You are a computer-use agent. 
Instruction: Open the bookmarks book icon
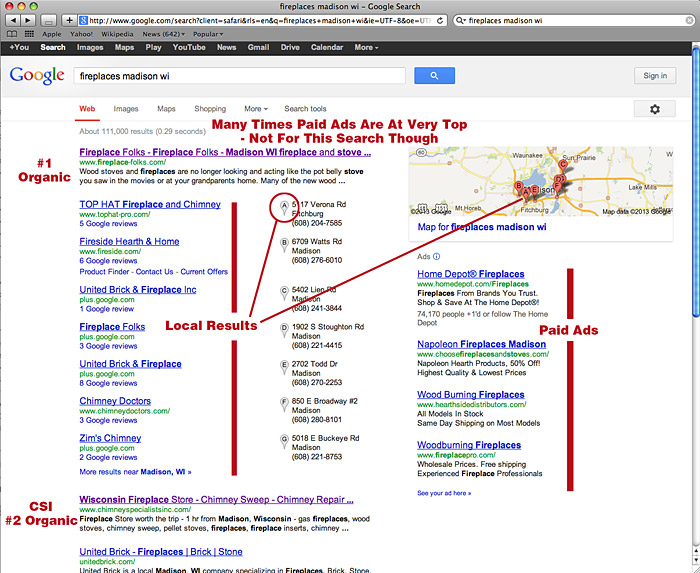tap(12, 34)
